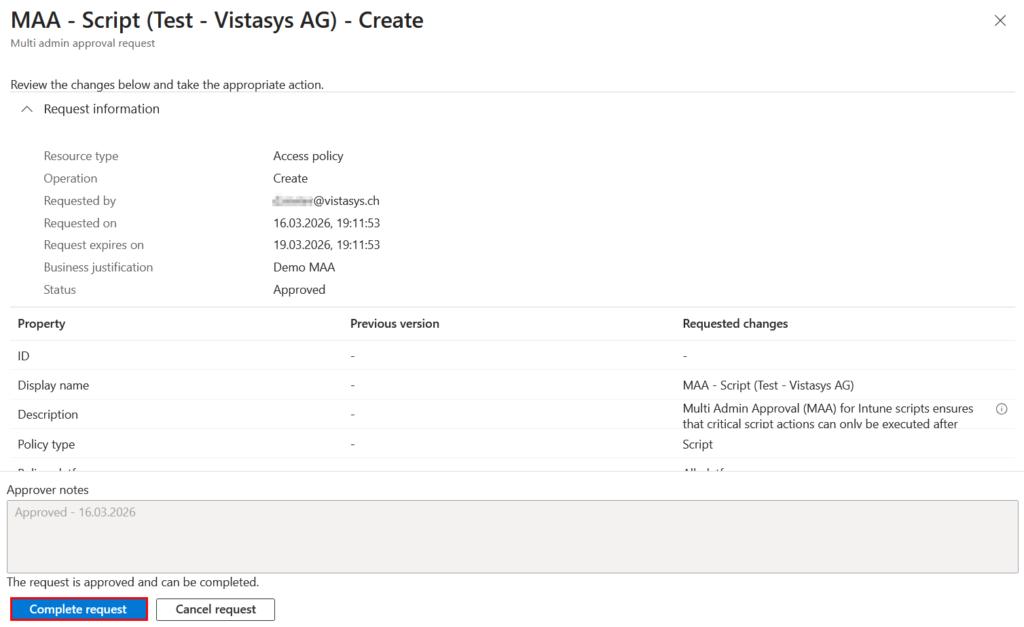Close the MAA request dialog
This screenshot has width=1024, height=627.
click(x=999, y=19)
